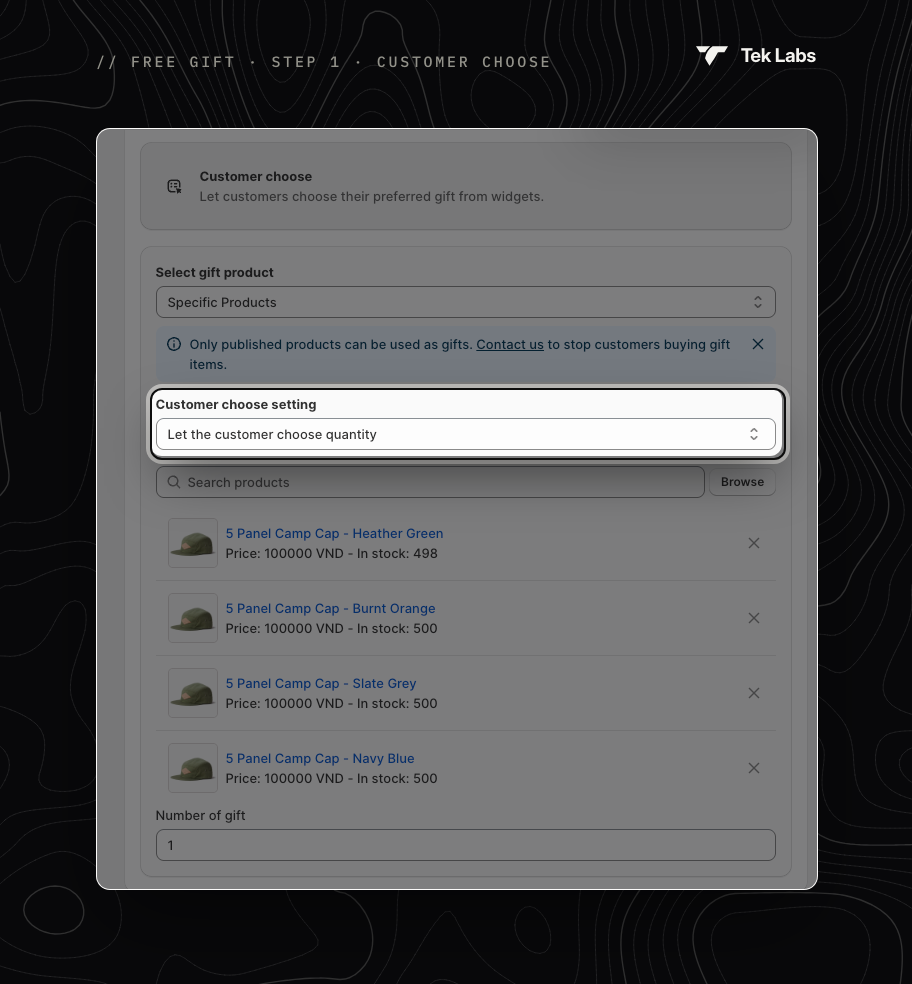Screen dimensions: 912x984
Task: Click the 'Select gift product' label
Action: (x=215, y=272)
